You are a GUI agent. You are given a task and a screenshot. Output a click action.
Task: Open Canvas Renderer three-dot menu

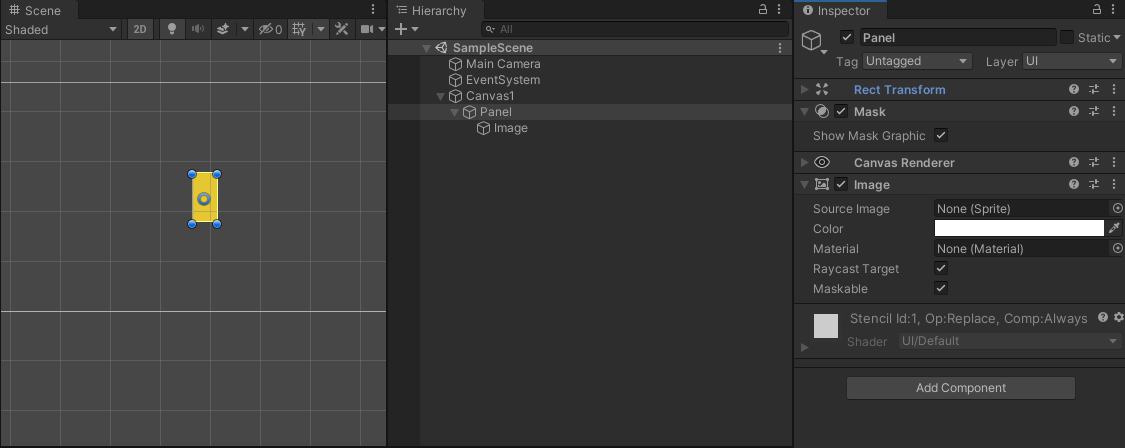tap(1114, 162)
